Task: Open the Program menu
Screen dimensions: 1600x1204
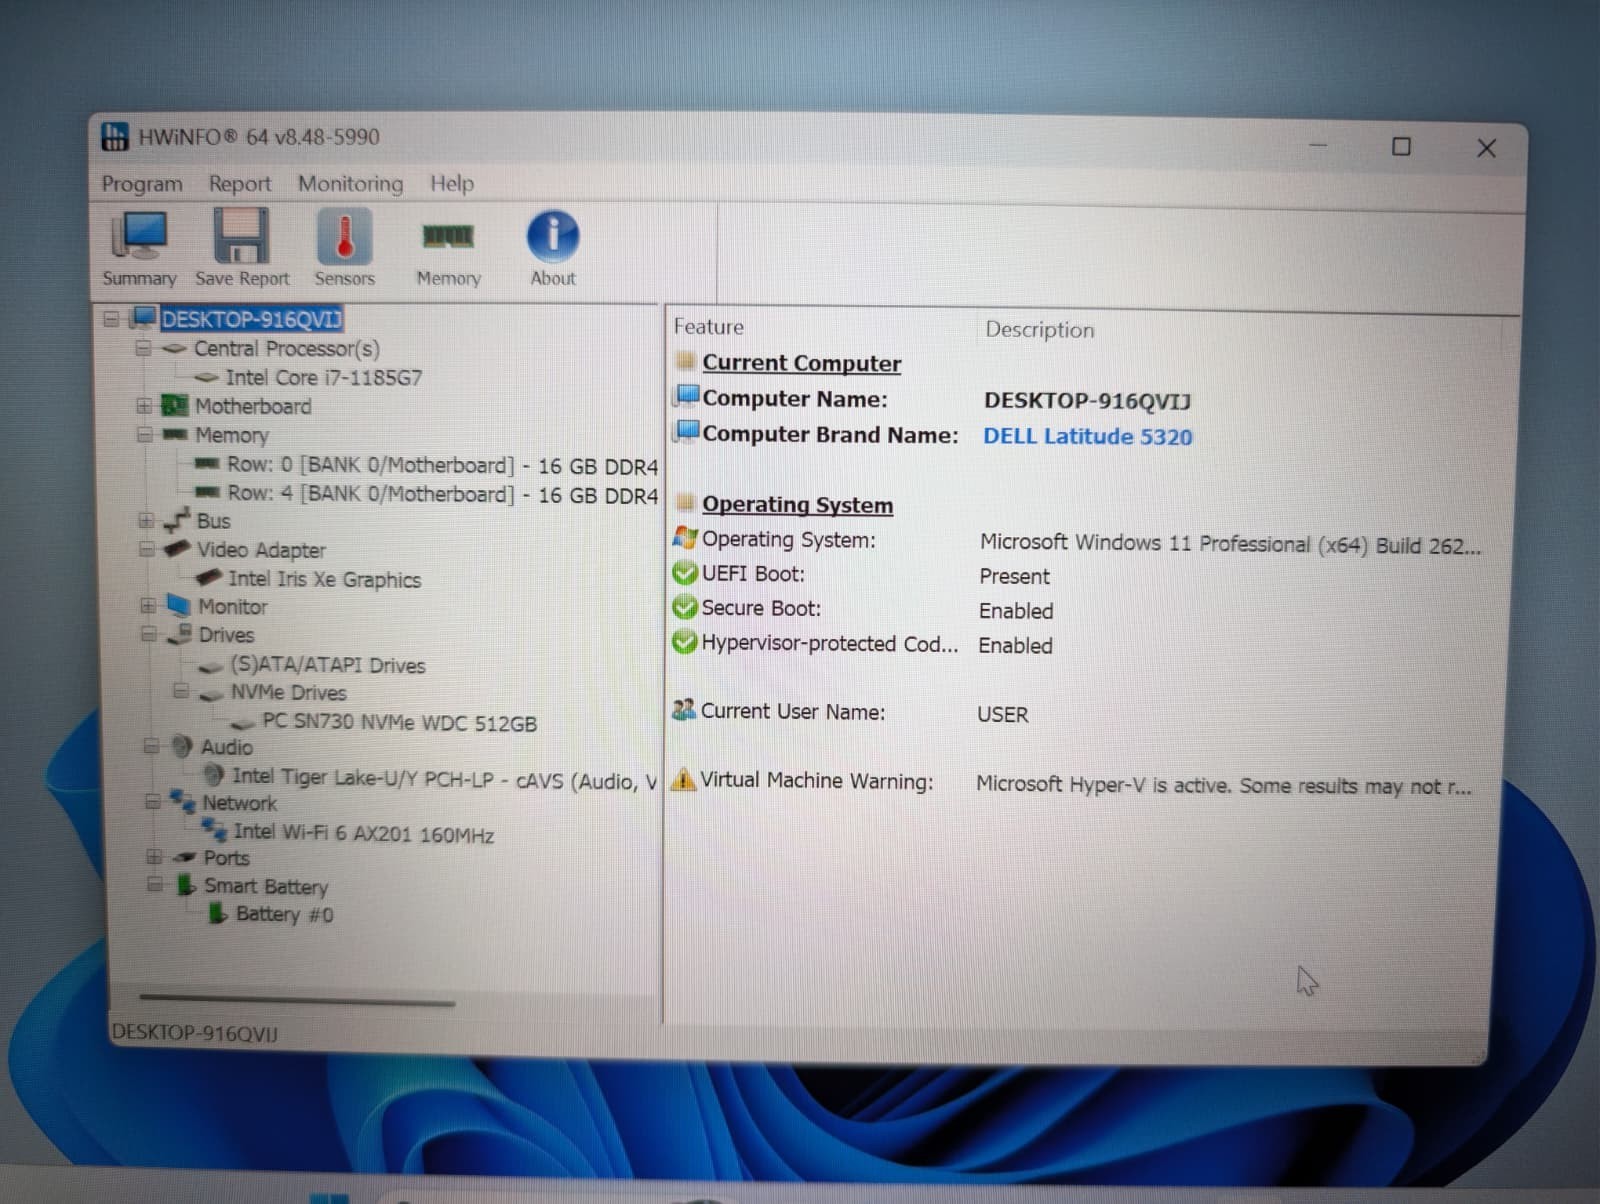Action: click(x=142, y=184)
